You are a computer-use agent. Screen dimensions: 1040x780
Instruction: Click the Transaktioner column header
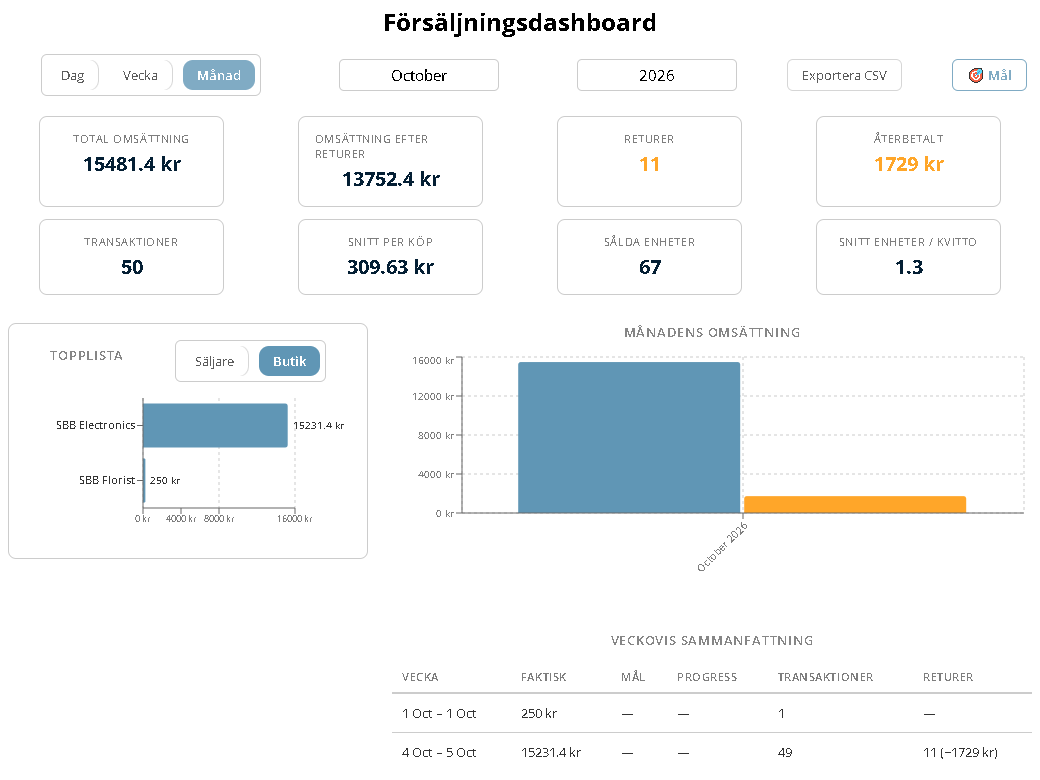825,677
